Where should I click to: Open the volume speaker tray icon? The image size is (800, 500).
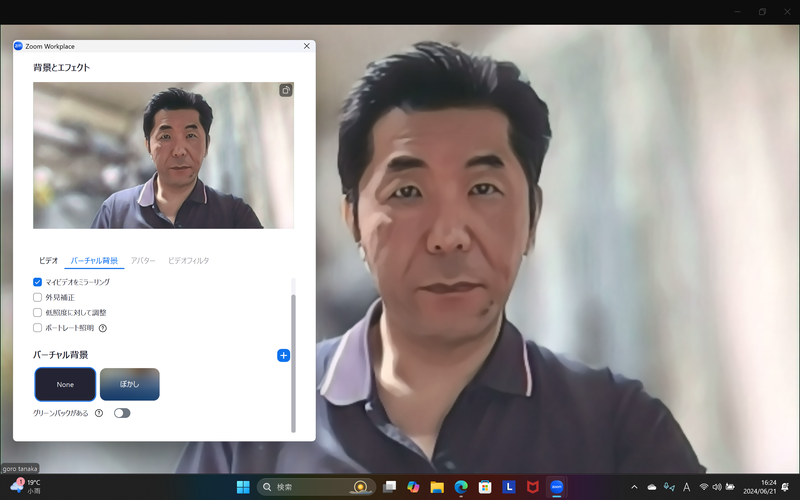tap(717, 487)
